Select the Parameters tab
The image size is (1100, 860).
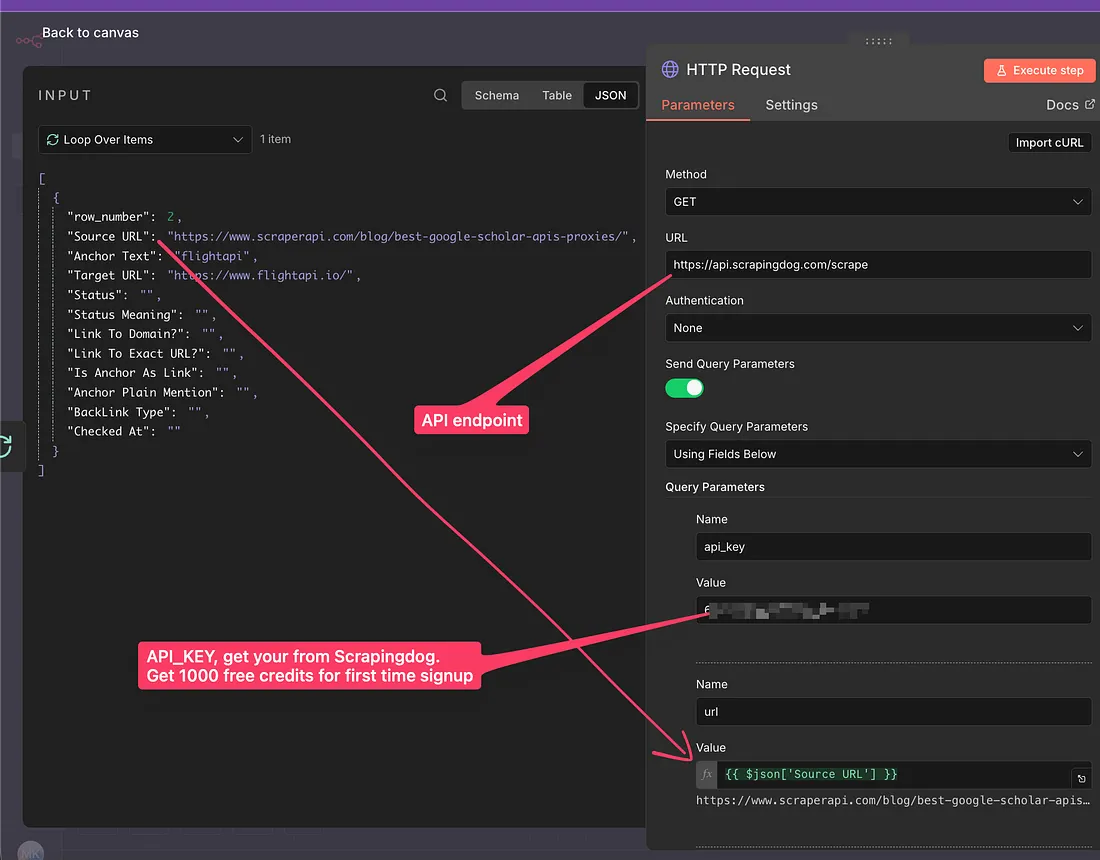698,105
